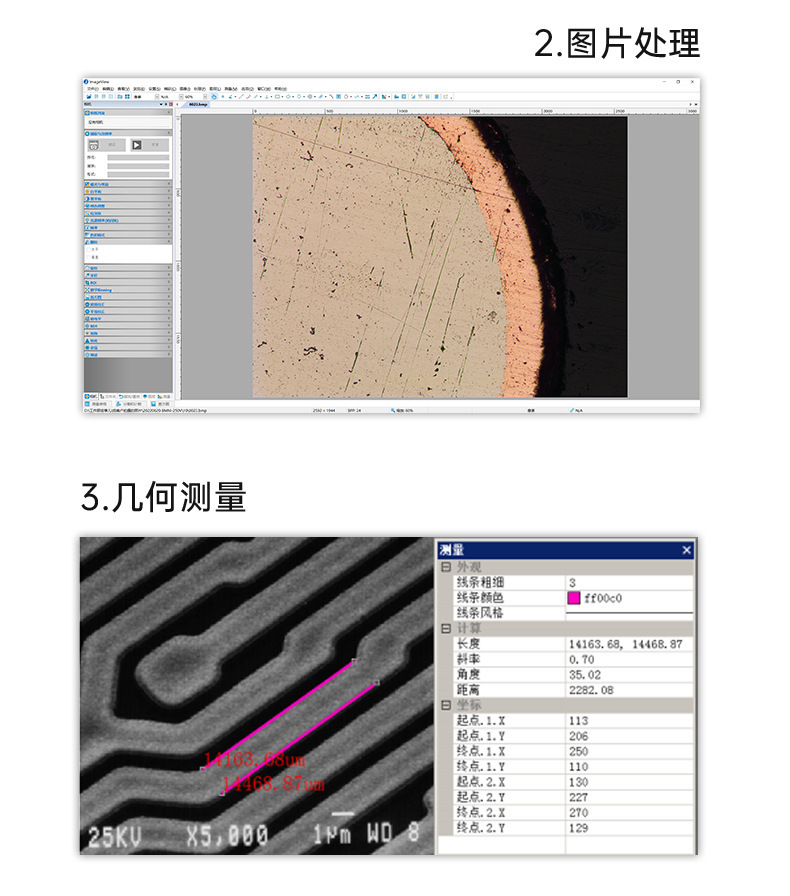
Task: Select the hand pan tool in toolbar
Action: [x=214, y=97]
